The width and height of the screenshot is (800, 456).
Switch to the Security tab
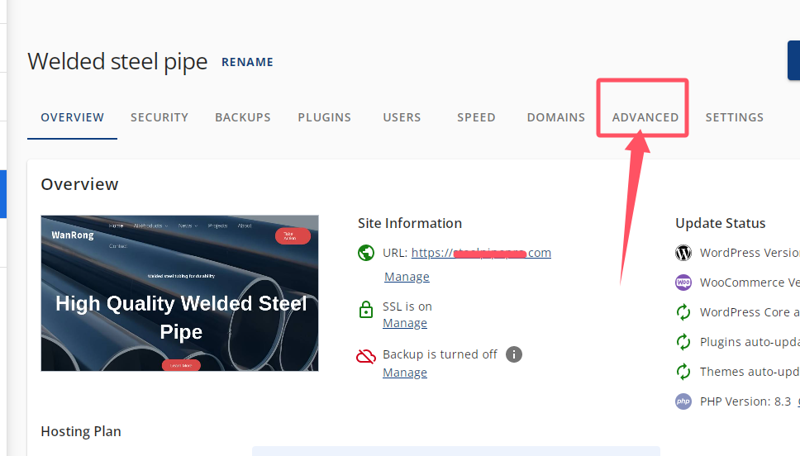(159, 117)
